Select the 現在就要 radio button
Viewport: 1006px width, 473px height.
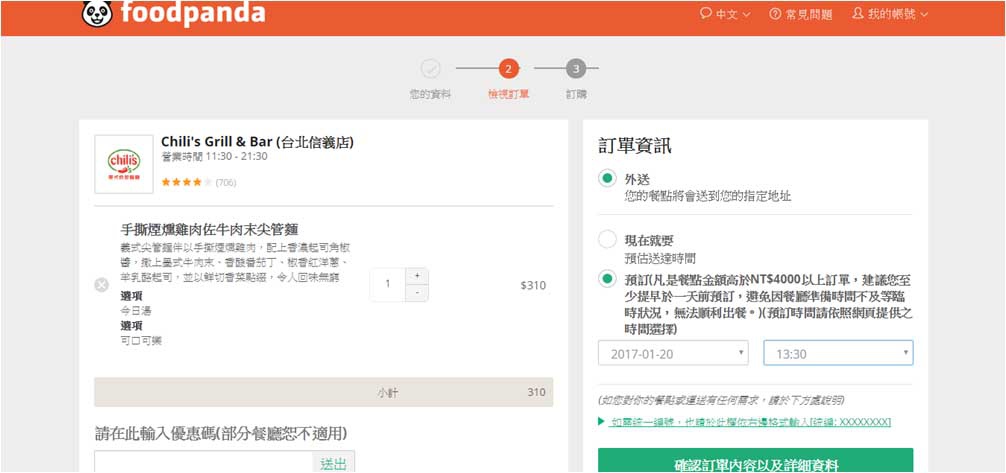pos(607,240)
